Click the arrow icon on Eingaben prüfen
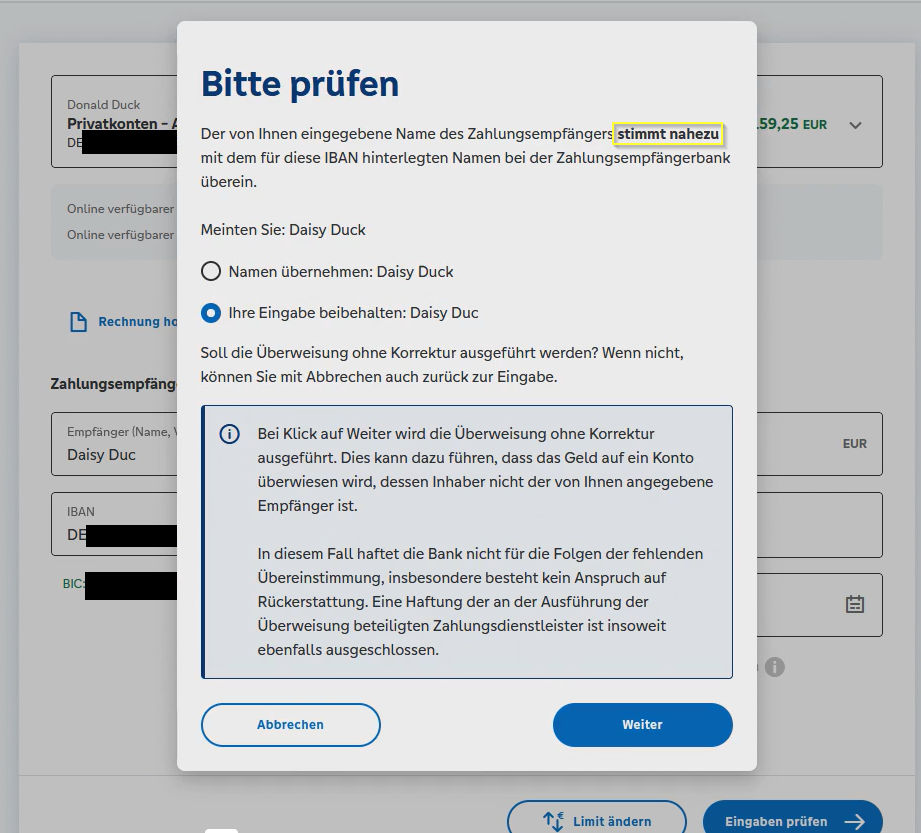Image resolution: width=921 pixels, height=833 pixels. coord(853,821)
